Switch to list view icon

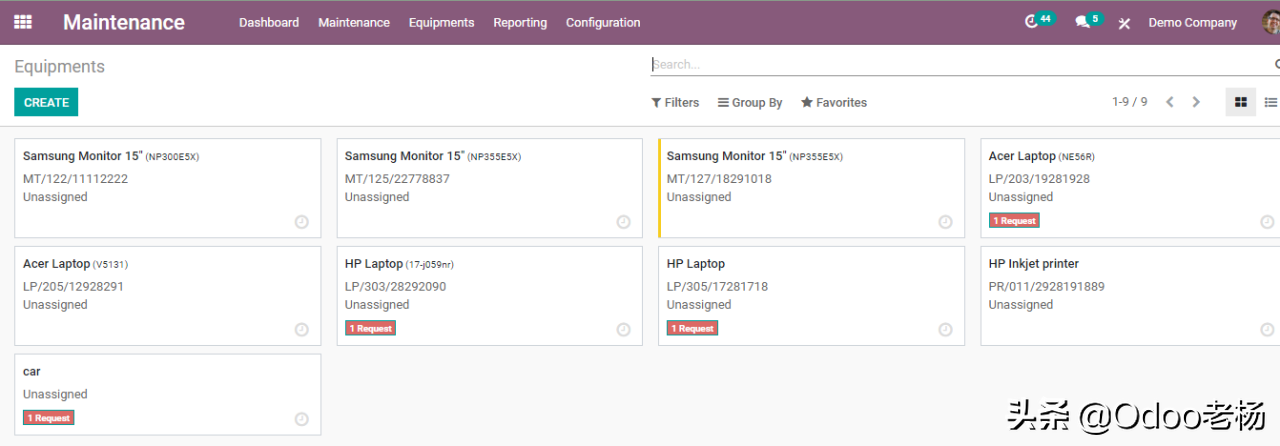click(1270, 102)
